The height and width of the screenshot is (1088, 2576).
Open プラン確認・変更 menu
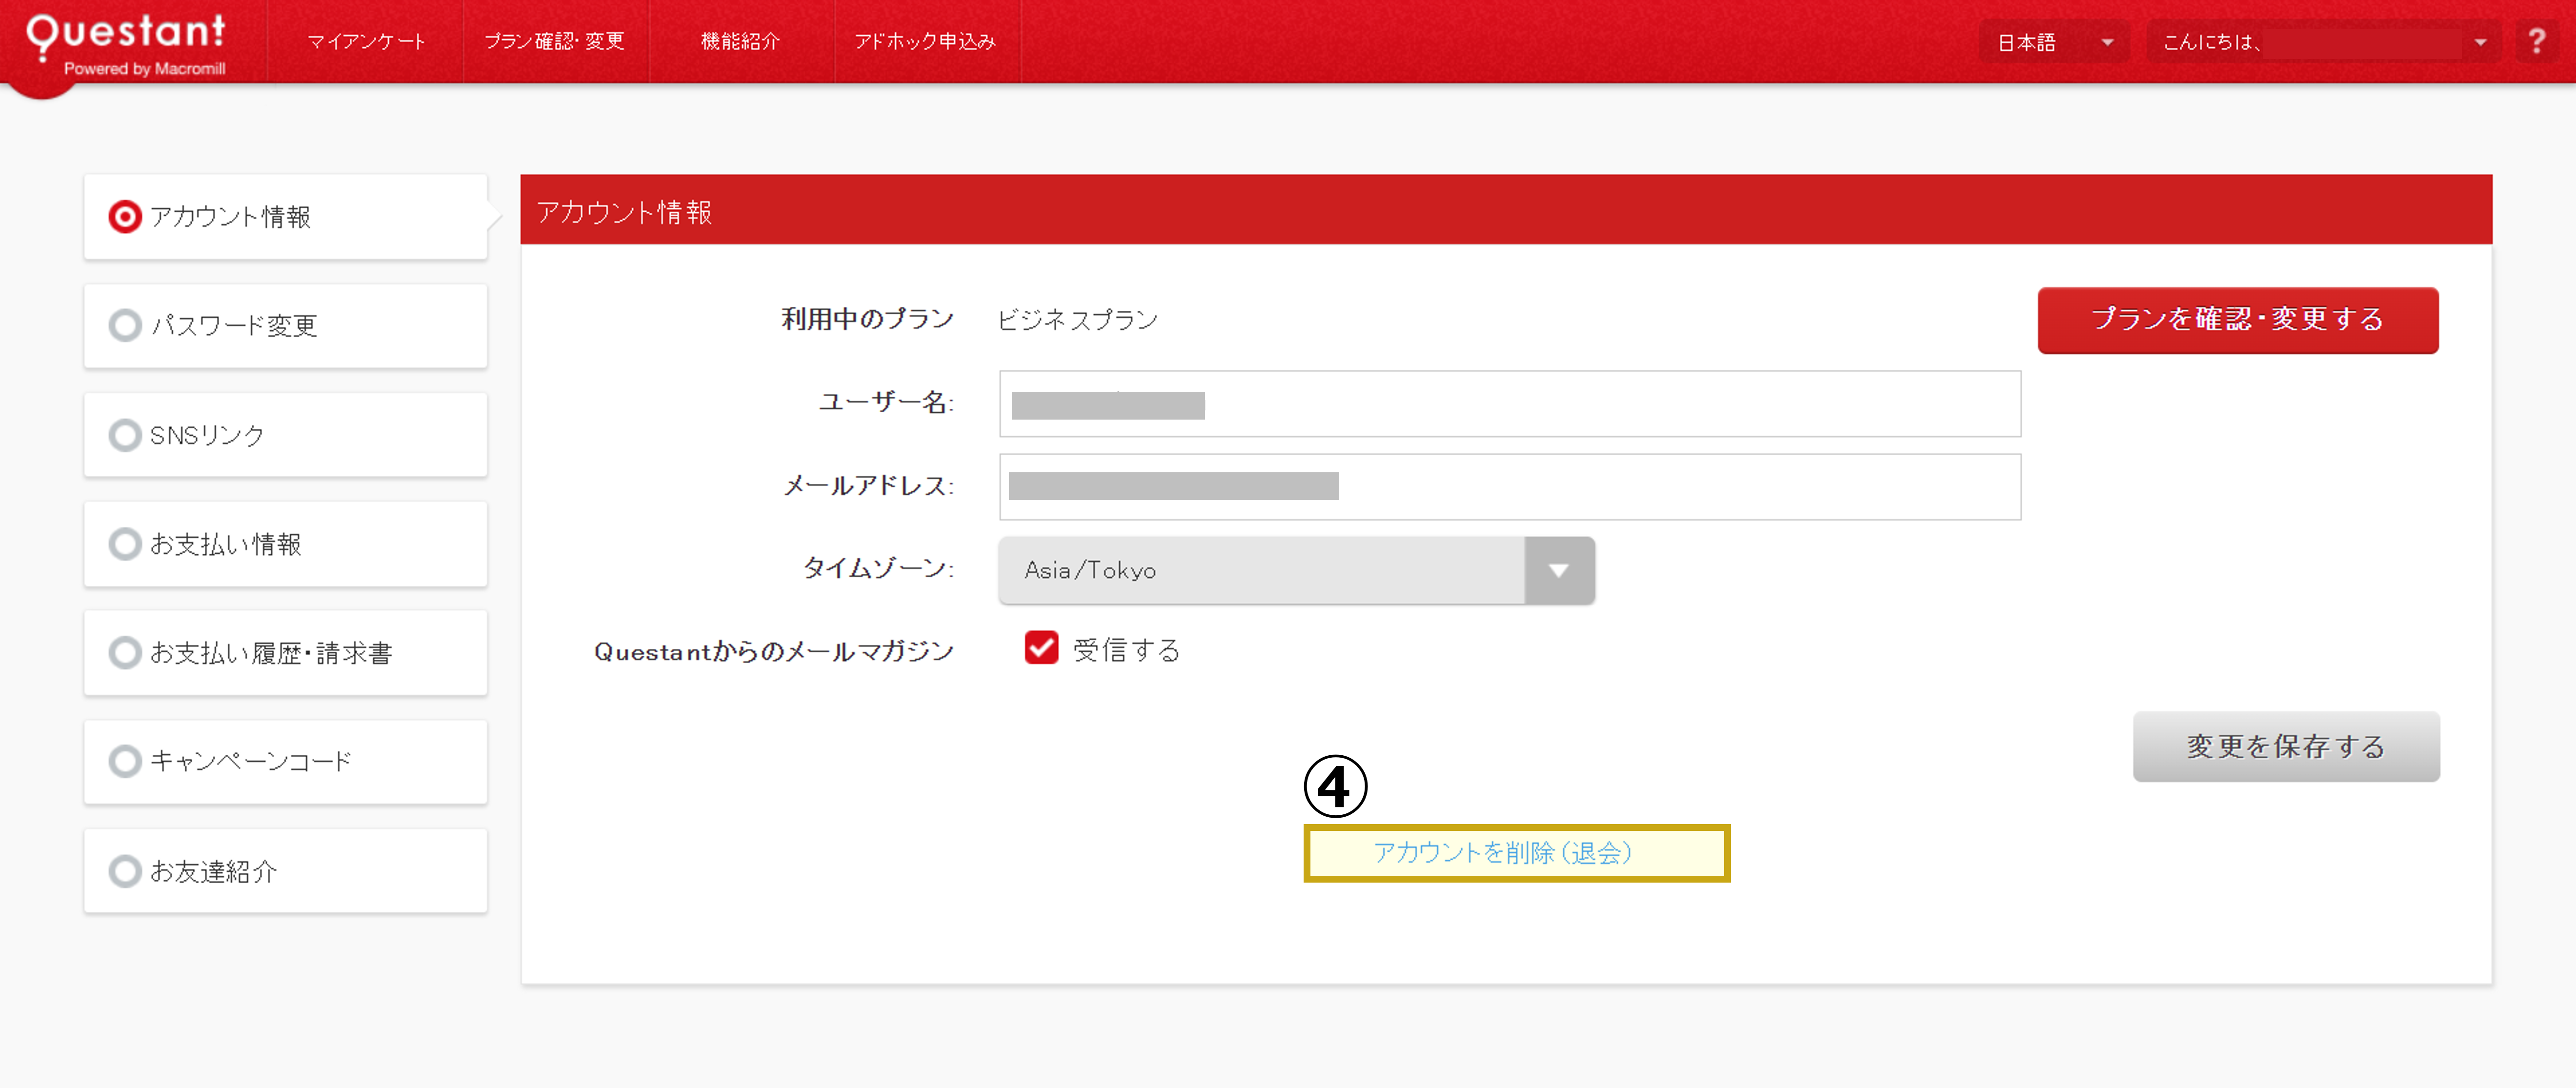coord(555,42)
